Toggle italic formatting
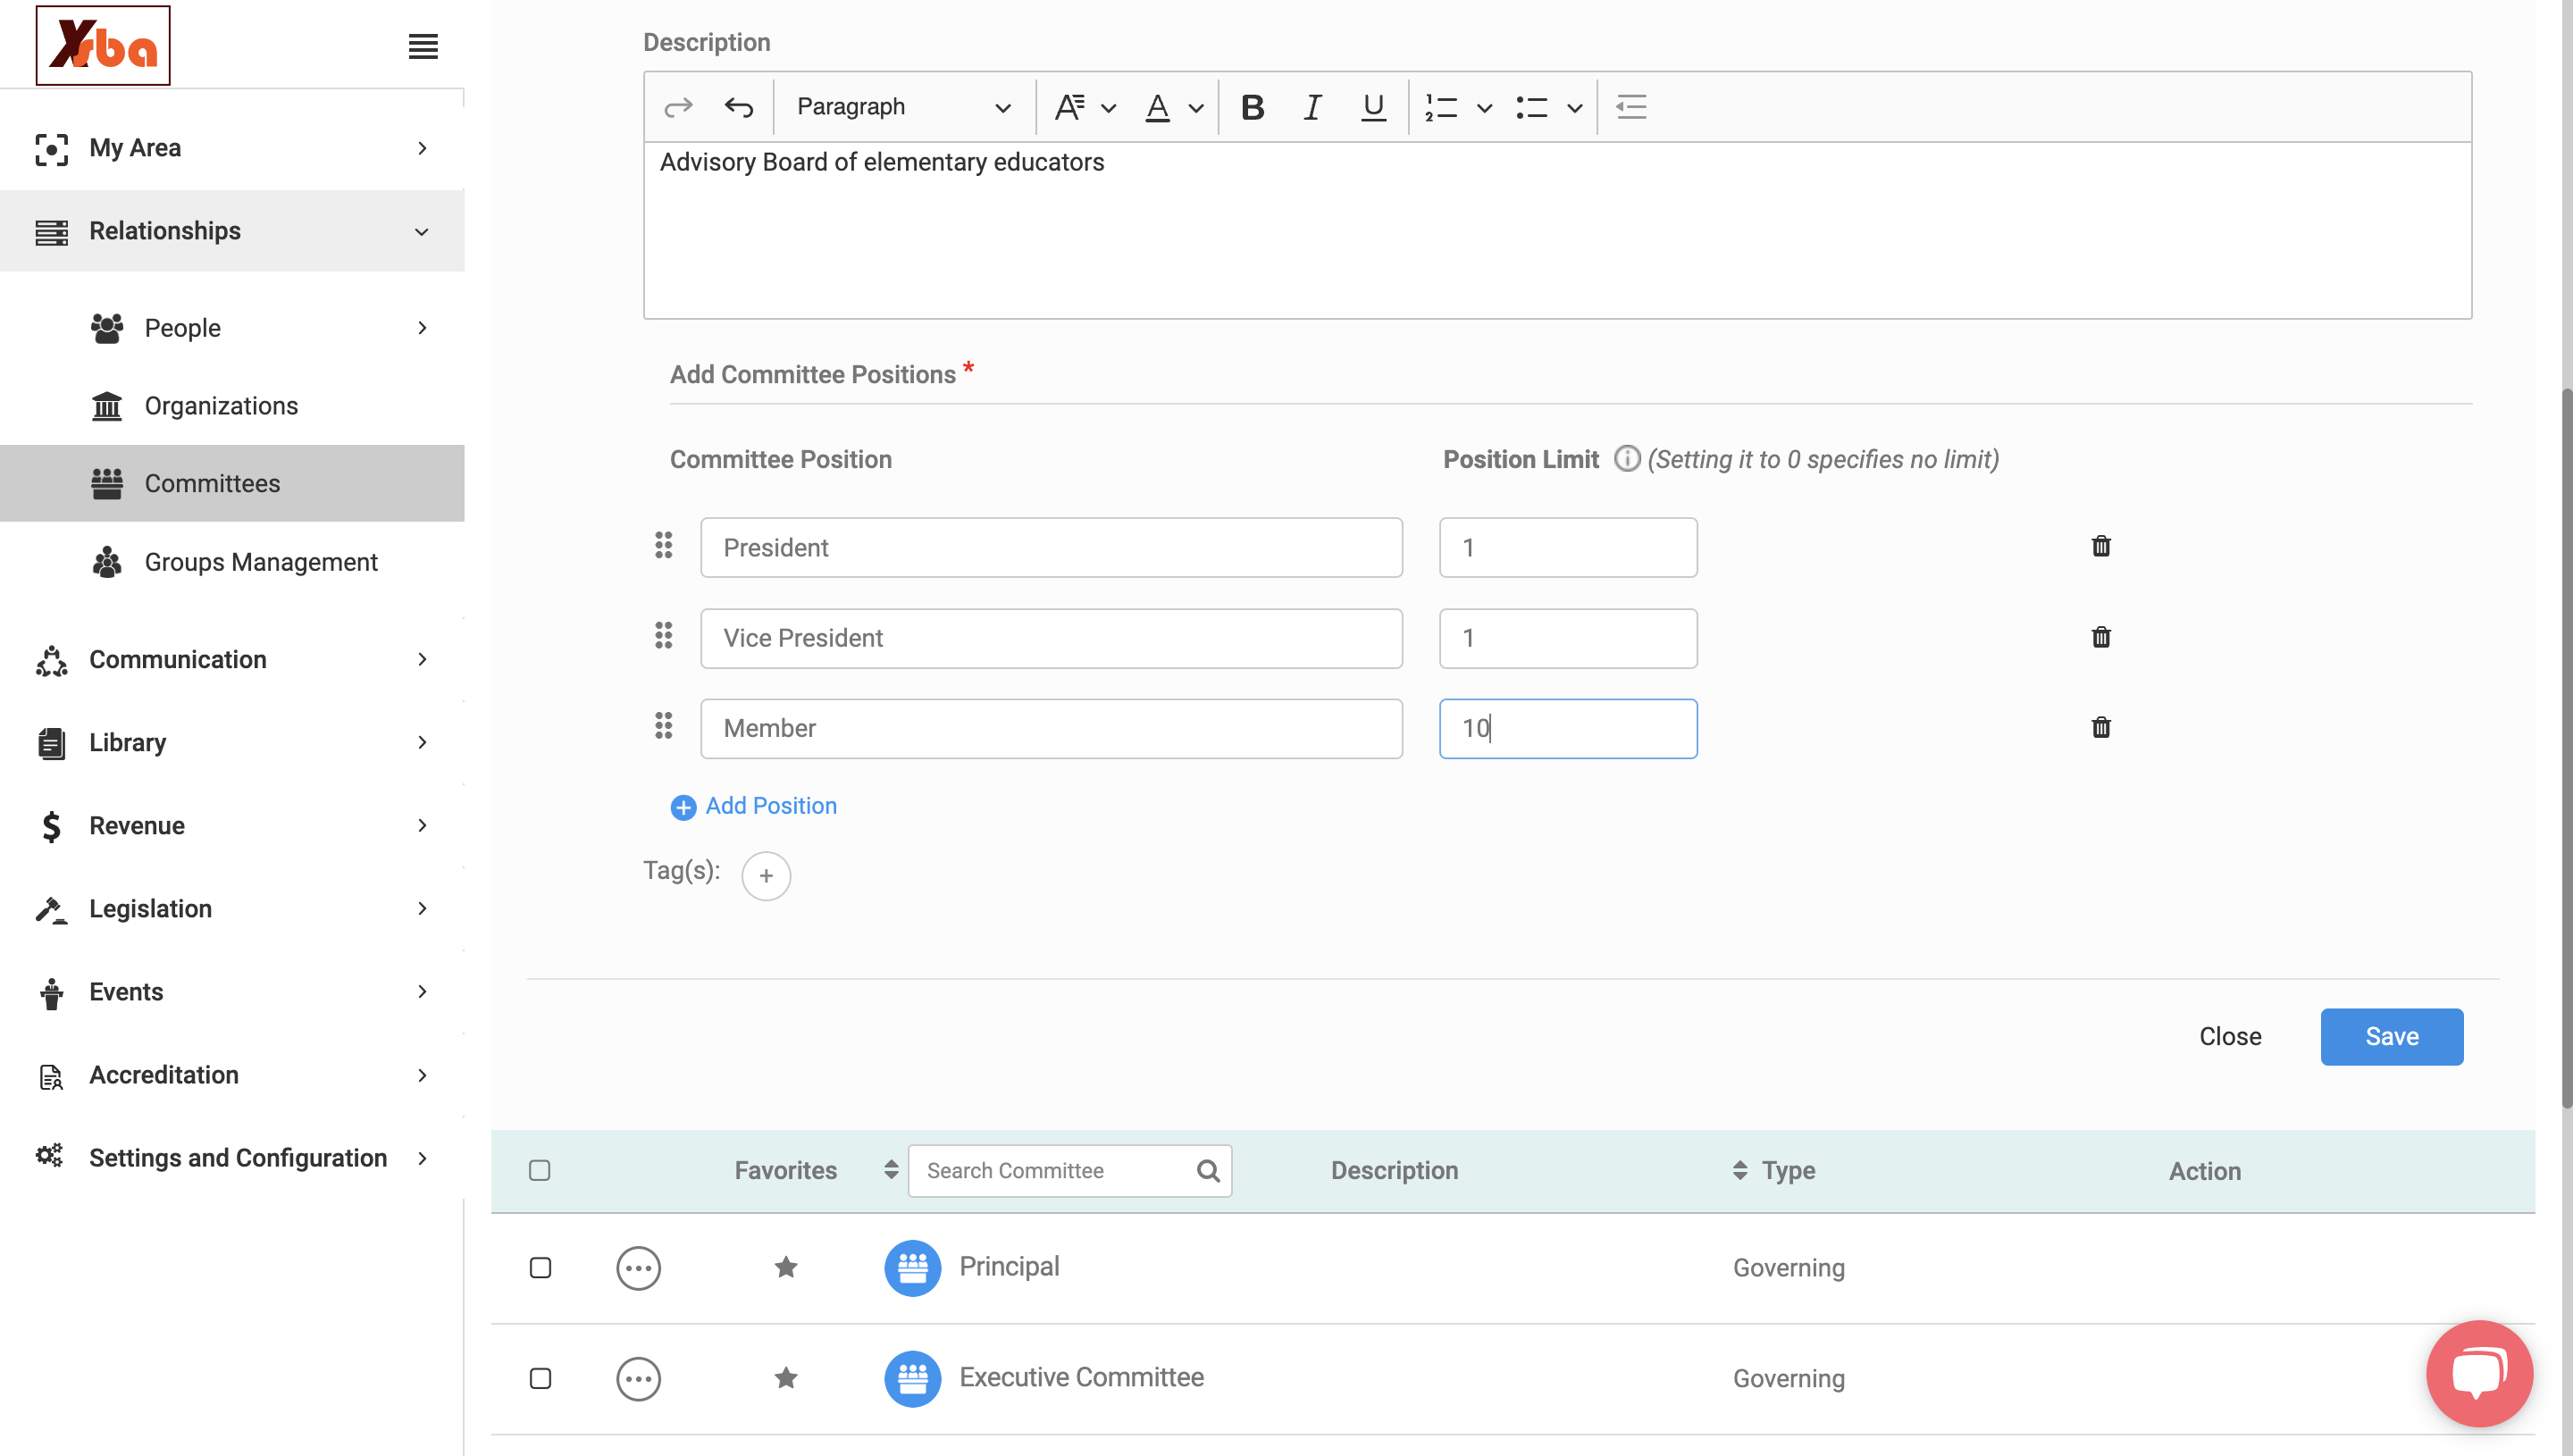This screenshot has height=1456, width=2573. pyautogui.click(x=1312, y=107)
